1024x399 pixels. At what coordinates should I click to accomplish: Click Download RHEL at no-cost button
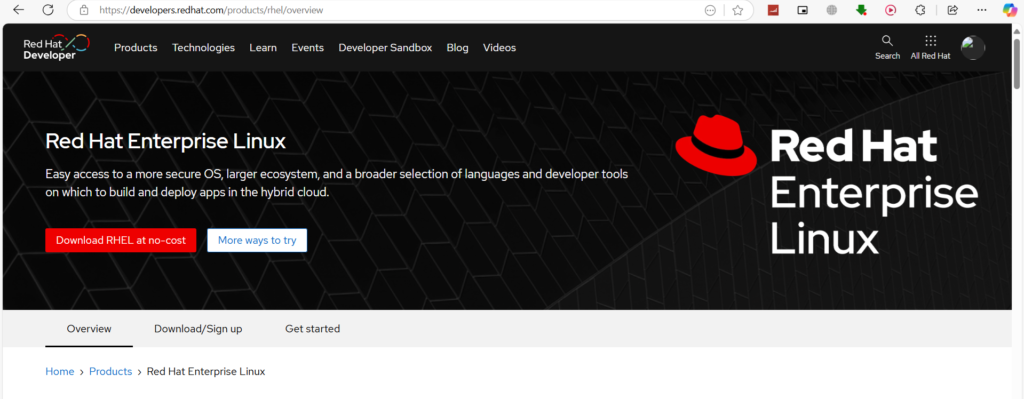[x=121, y=240]
